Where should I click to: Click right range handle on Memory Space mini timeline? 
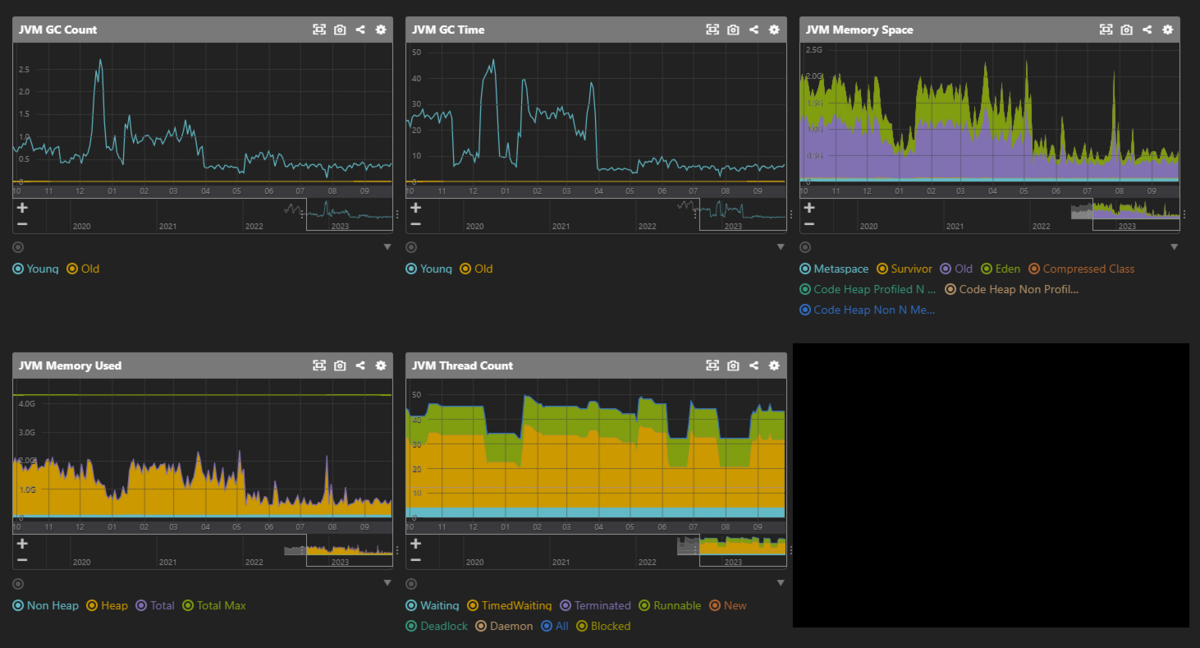[1185, 214]
